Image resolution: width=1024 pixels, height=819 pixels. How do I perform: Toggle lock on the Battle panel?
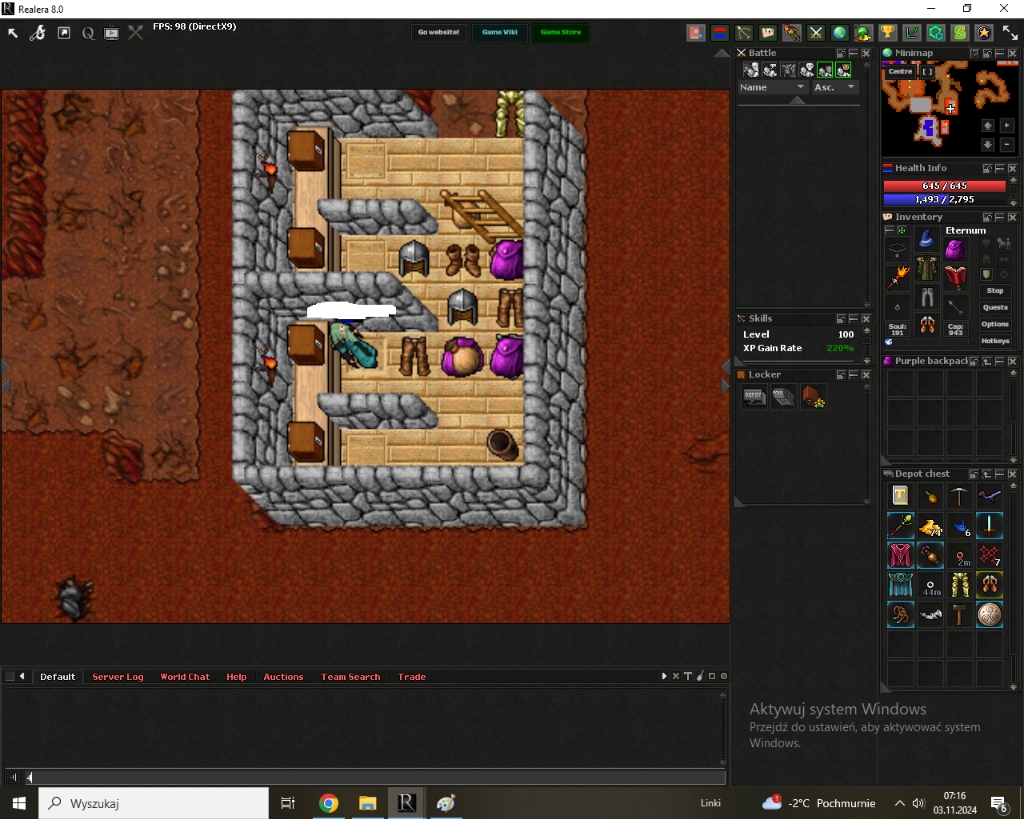[x=841, y=53]
